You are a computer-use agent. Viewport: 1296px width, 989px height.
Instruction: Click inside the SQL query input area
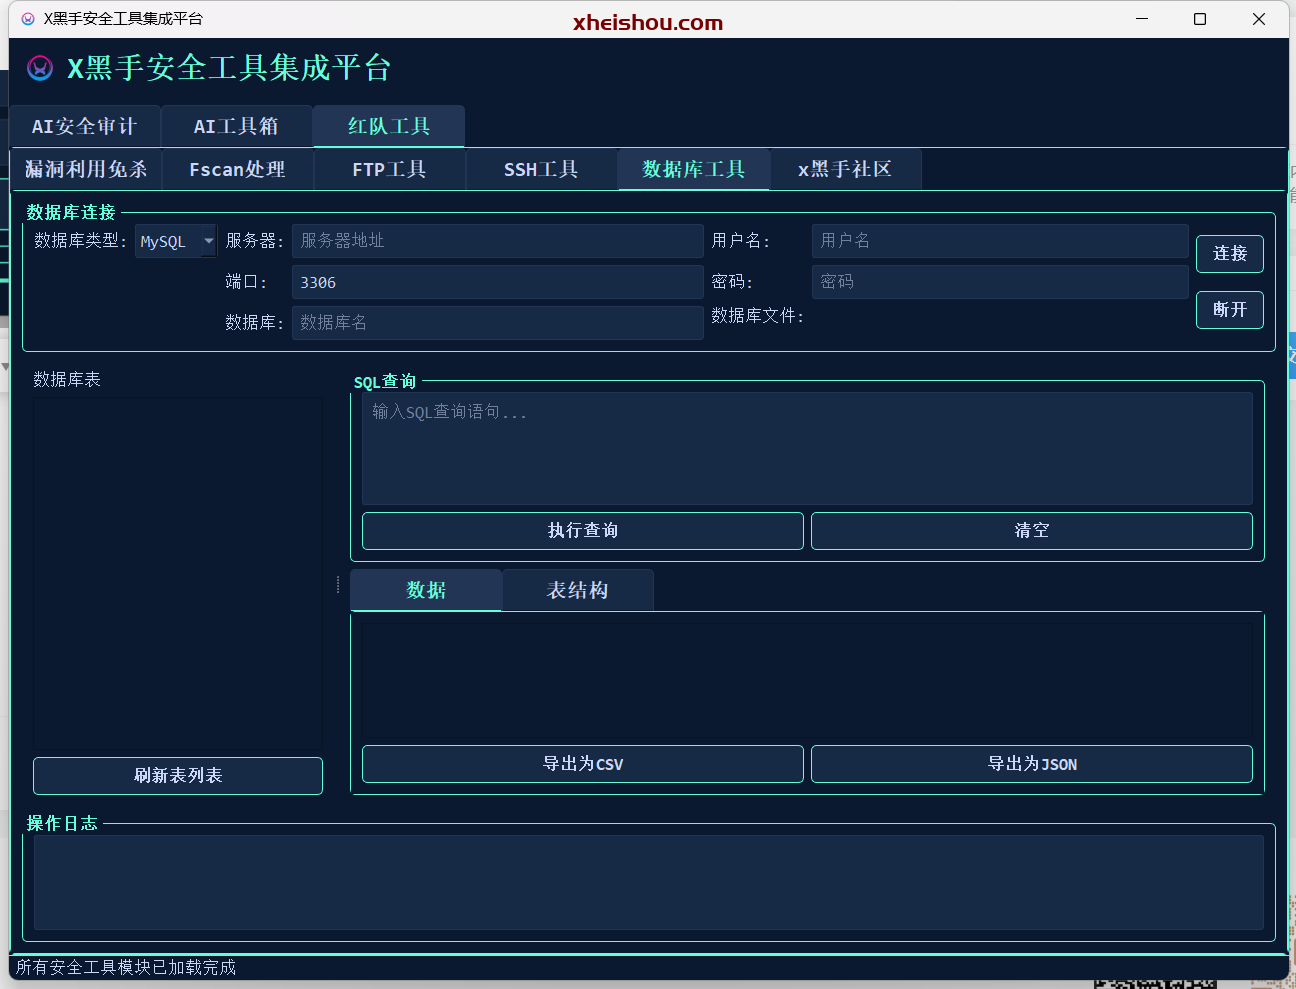coord(806,447)
